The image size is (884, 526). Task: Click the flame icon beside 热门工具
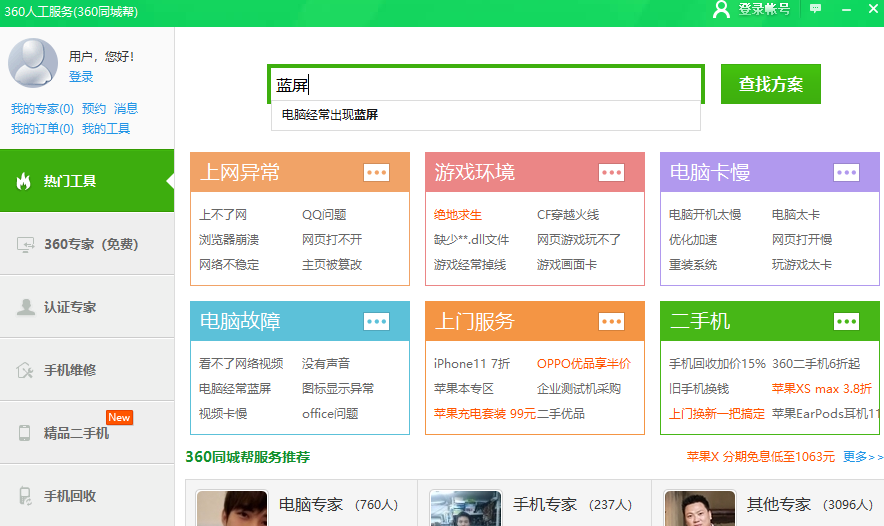tap(24, 181)
